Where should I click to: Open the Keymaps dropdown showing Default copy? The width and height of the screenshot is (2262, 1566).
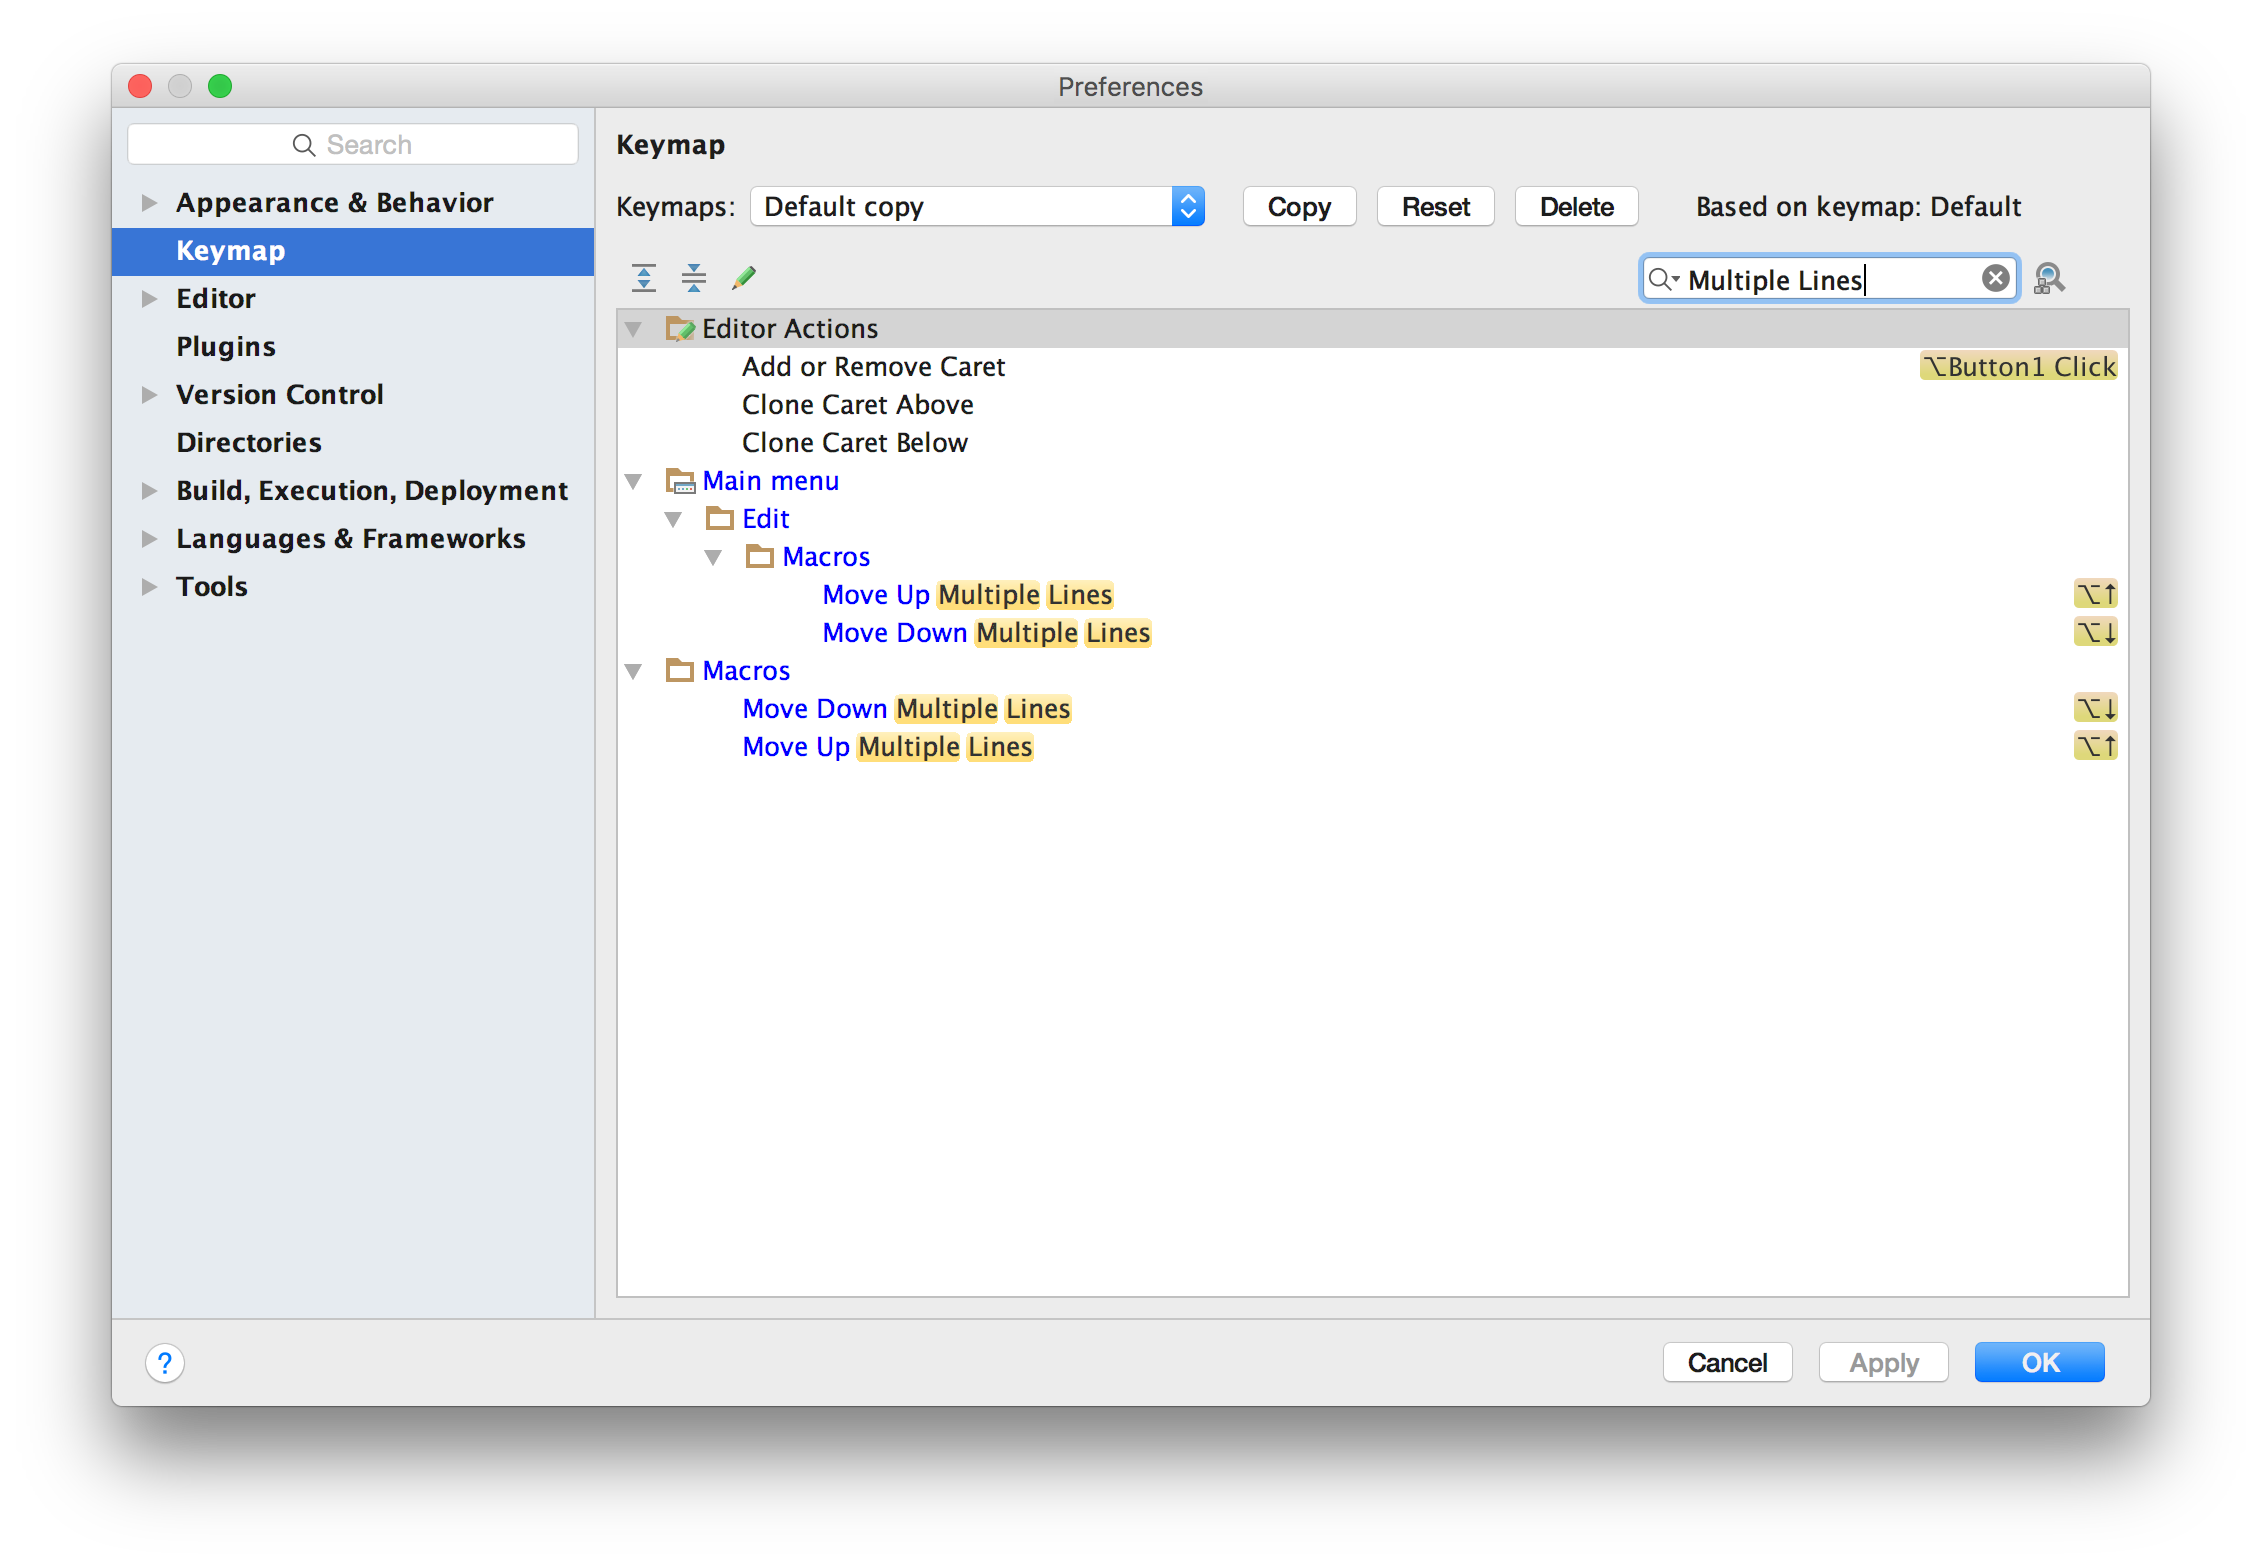point(977,206)
